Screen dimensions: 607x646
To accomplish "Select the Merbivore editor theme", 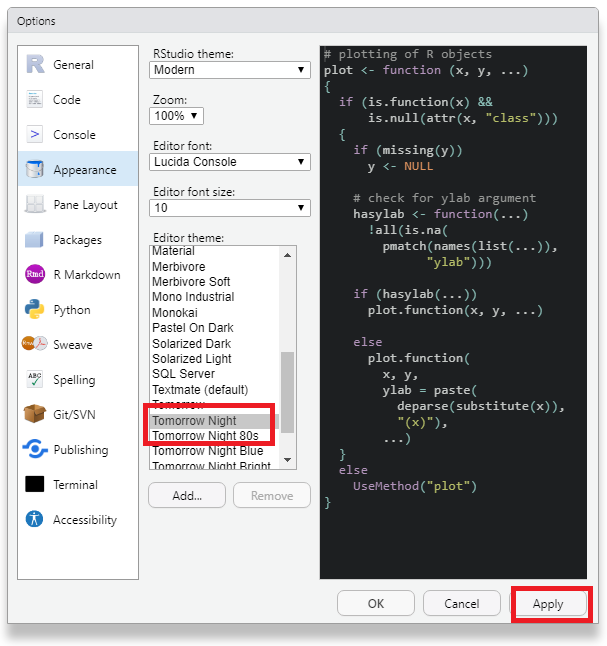I will coord(214,267).
